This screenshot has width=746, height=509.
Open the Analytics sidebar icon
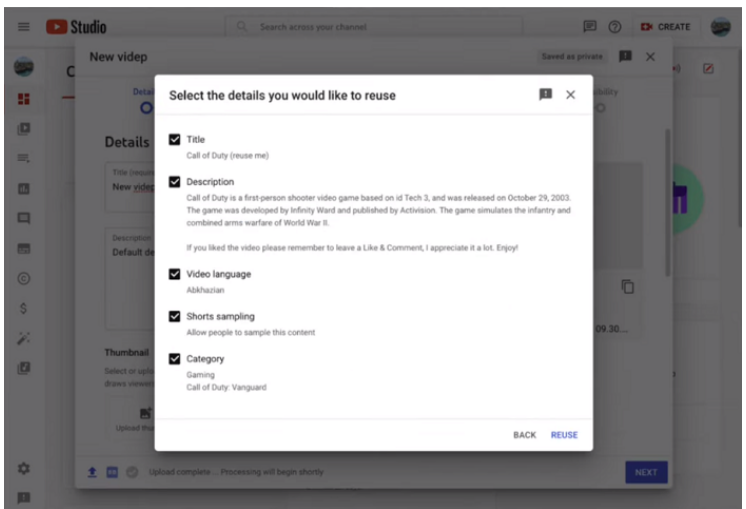point(23,189)
